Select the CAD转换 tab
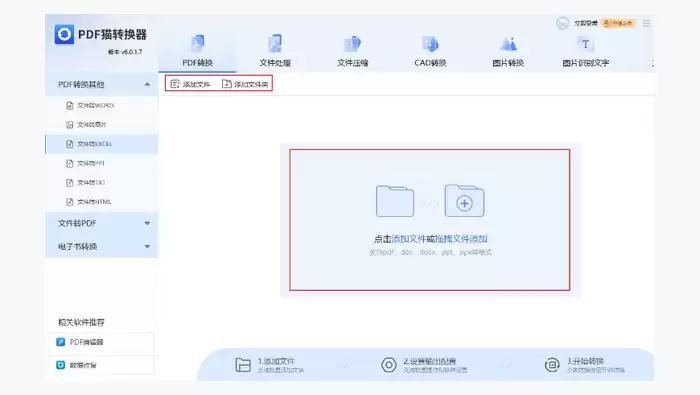Image resolution: width=700 pixels, height=395 pixels. 430,51
